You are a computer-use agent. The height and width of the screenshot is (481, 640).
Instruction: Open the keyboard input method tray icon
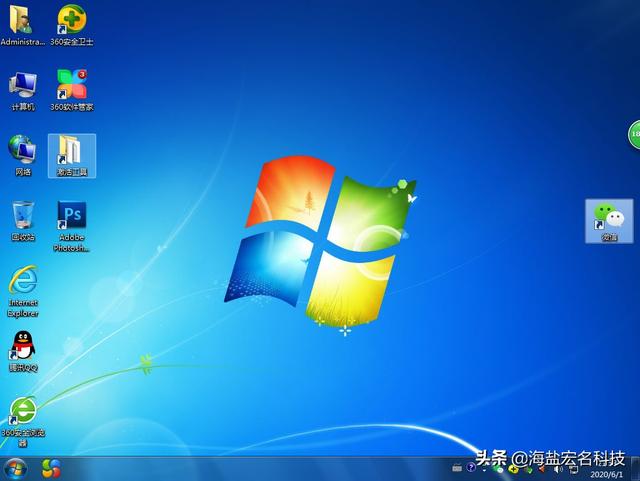(457, 468)
